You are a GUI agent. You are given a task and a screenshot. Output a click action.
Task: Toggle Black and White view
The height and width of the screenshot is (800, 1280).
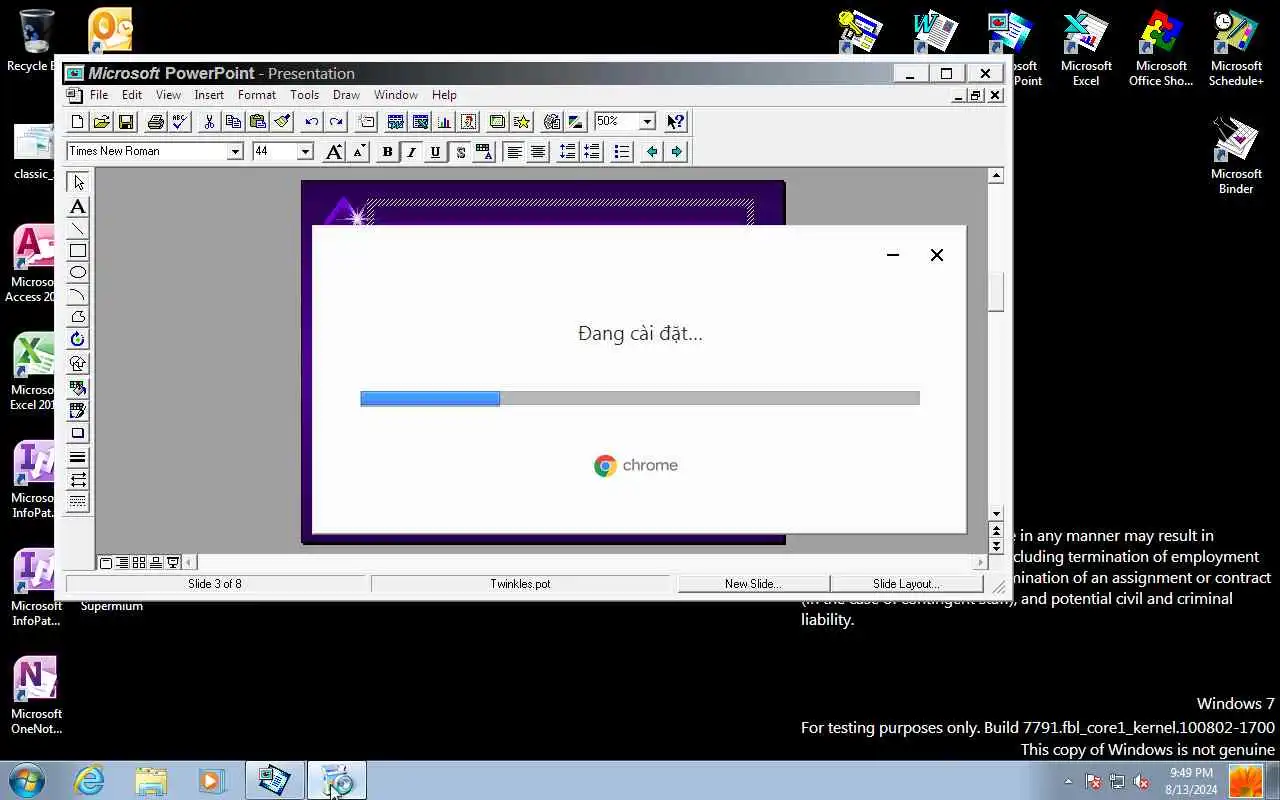[576, 122]
